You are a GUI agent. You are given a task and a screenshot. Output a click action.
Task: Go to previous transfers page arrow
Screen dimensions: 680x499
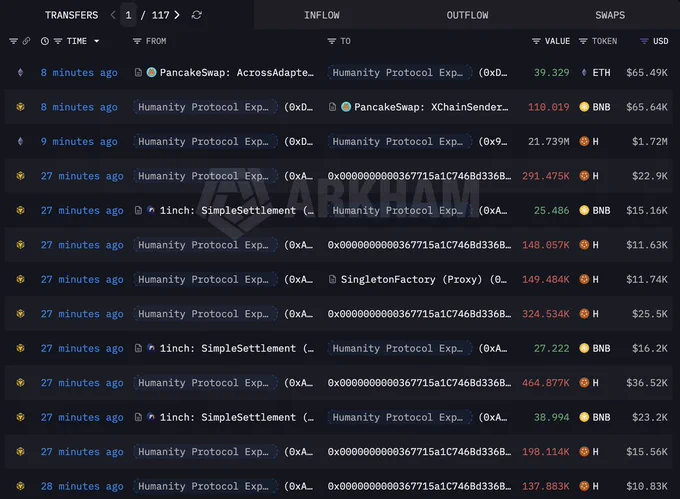coord(113,15)
